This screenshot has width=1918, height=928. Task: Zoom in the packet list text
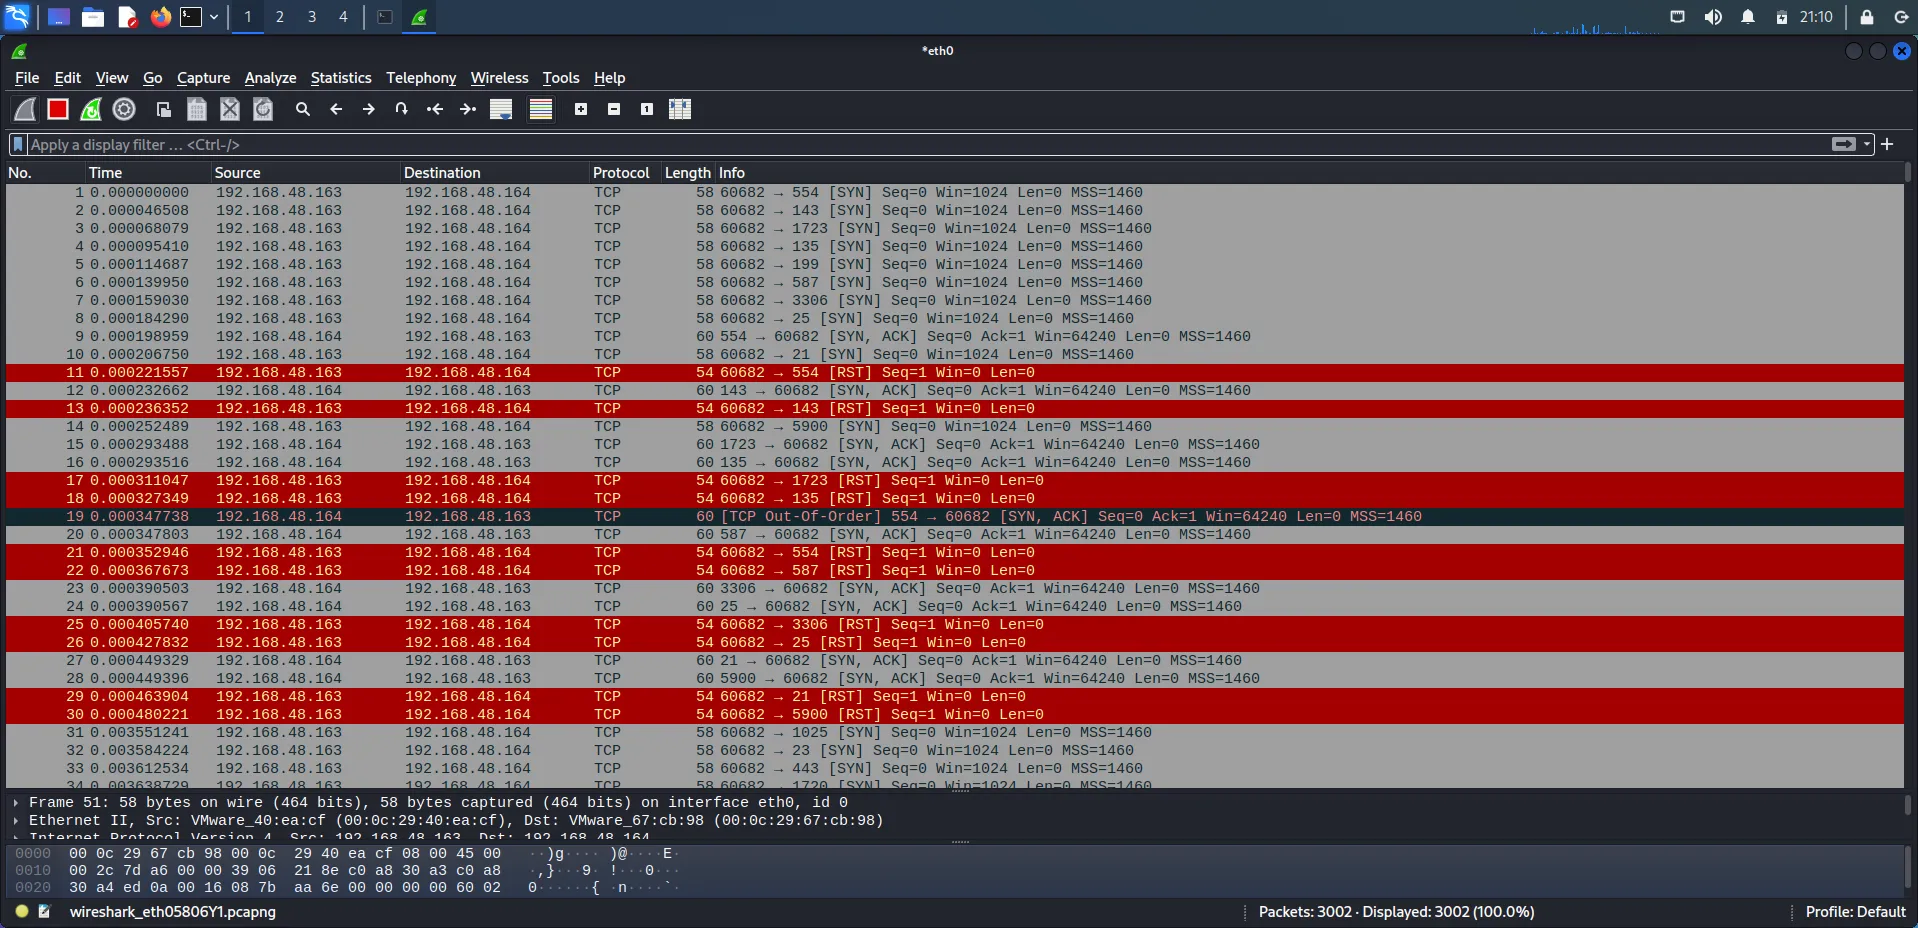(x=581, y=109)
